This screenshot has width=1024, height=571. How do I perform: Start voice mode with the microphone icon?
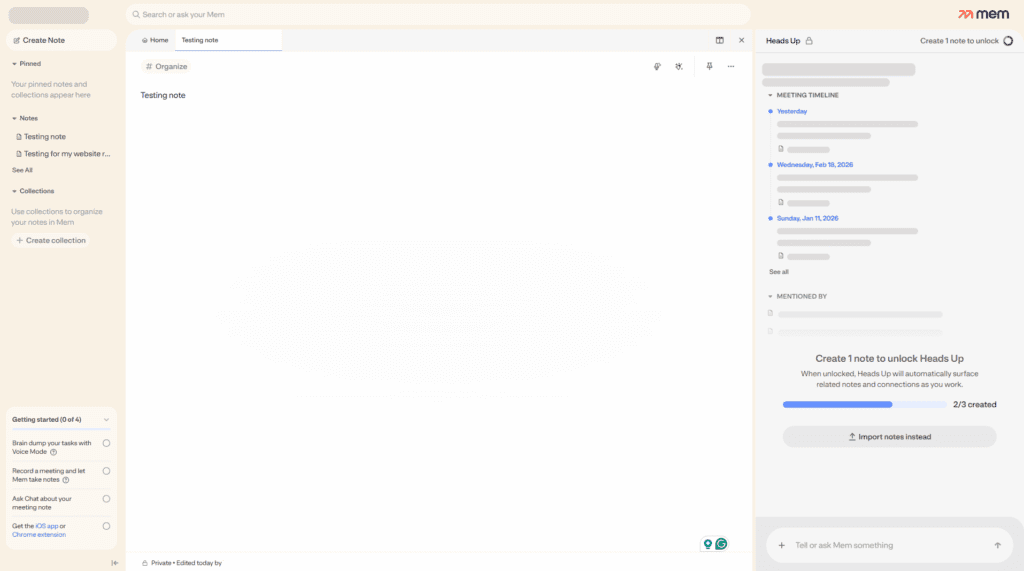click(657, 67)
